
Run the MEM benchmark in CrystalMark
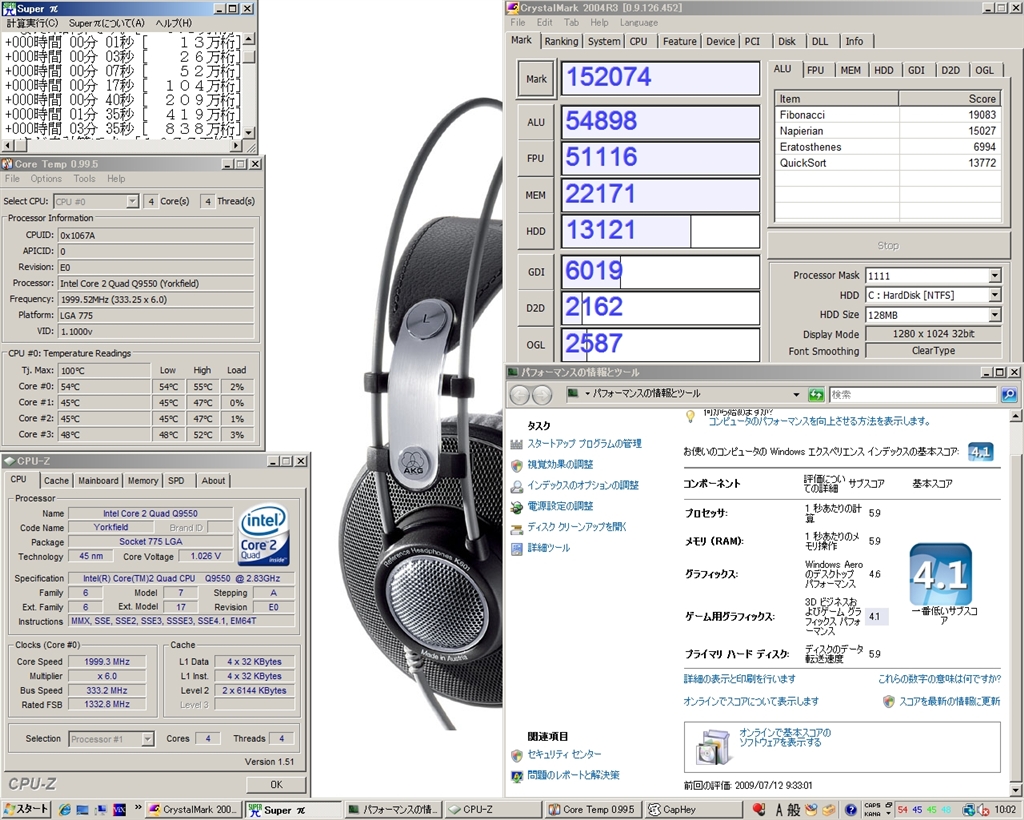(536, 195)
